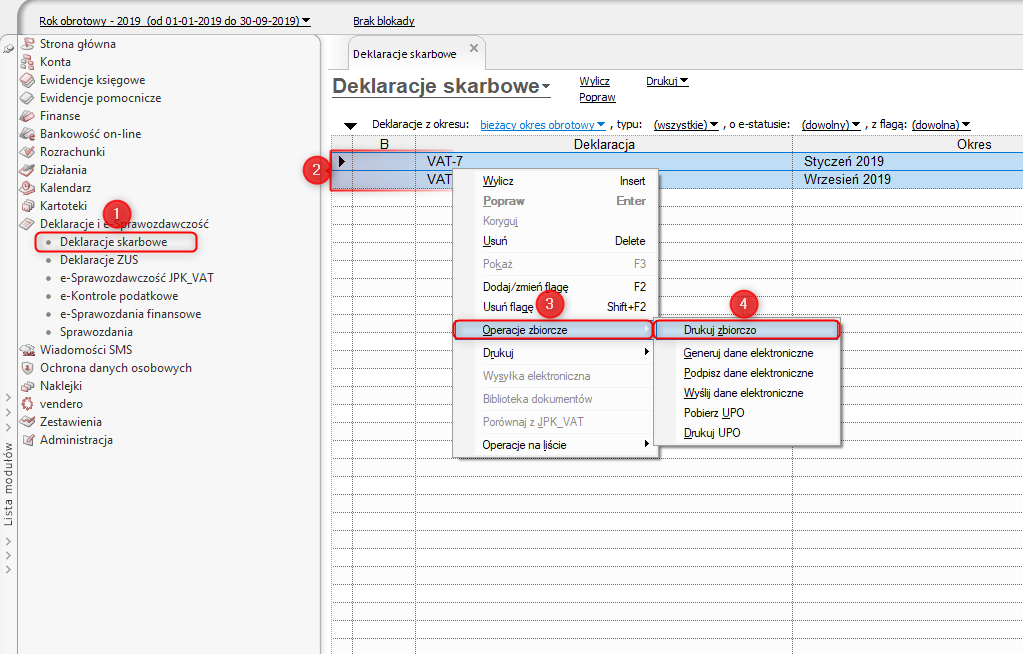1023x654 pixels.
Task: Open Deklaracje skarbowe in the tree
Action: point(114,241)
